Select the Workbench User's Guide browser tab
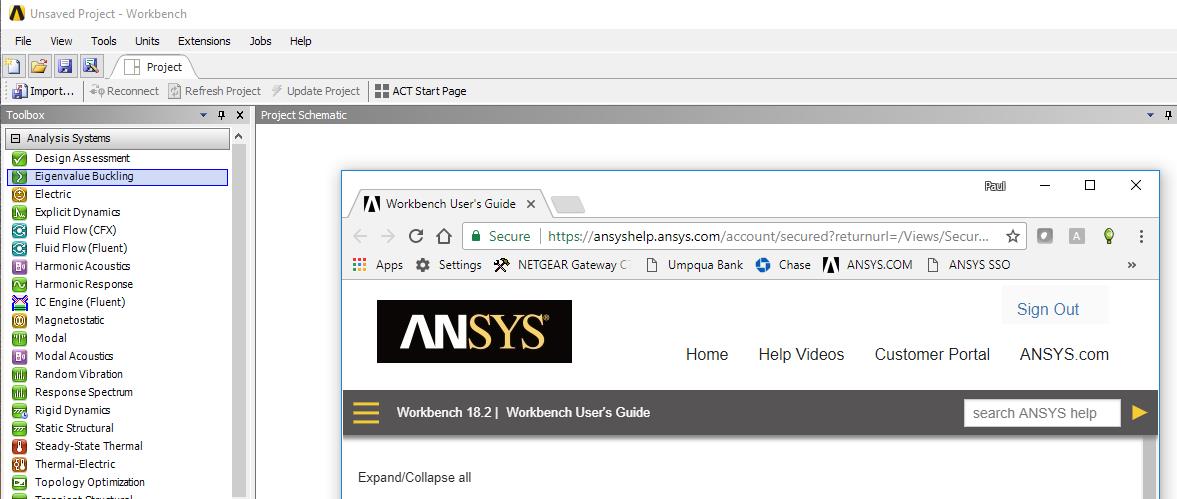Image resolution: width=1177 pixels, height=499 pixels. [449, 203]
